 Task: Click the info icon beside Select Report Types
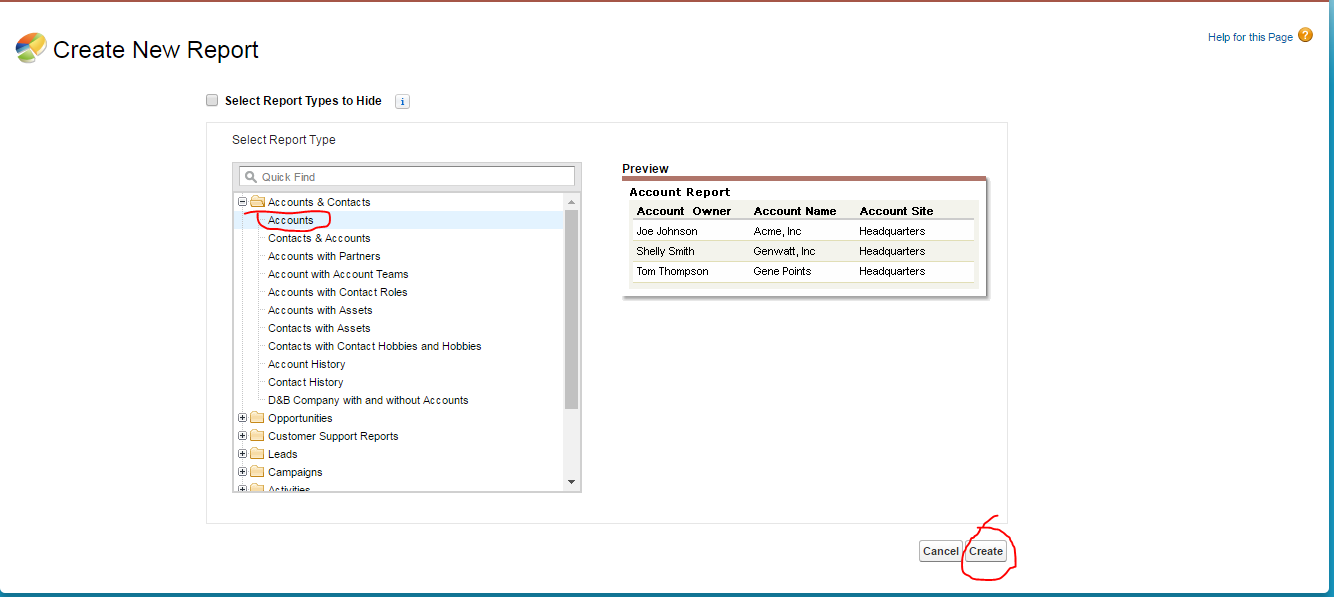coord(402,101)
